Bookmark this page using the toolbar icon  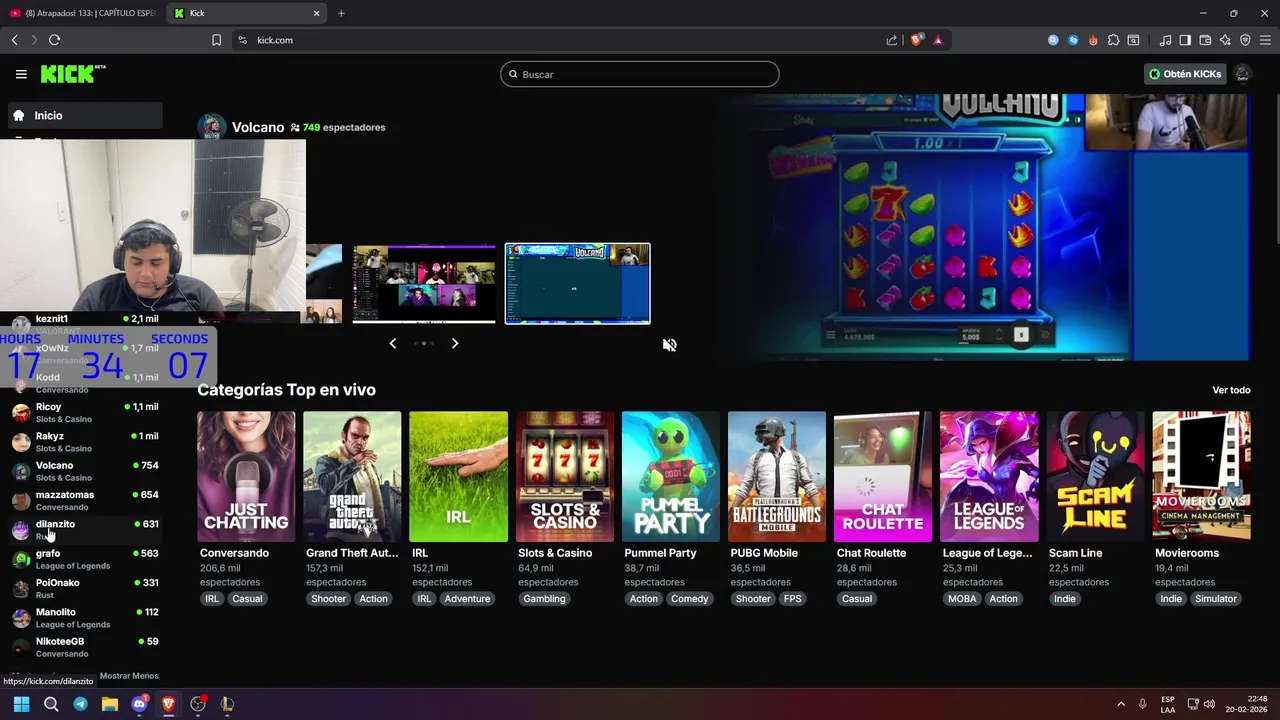(216, 40)
